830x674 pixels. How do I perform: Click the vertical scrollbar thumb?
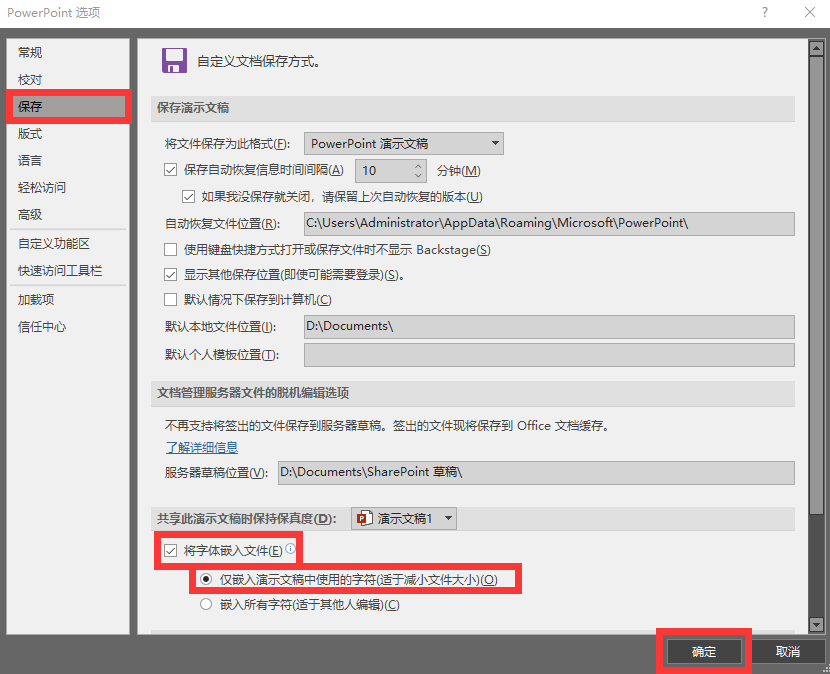(x=816, y=285)
